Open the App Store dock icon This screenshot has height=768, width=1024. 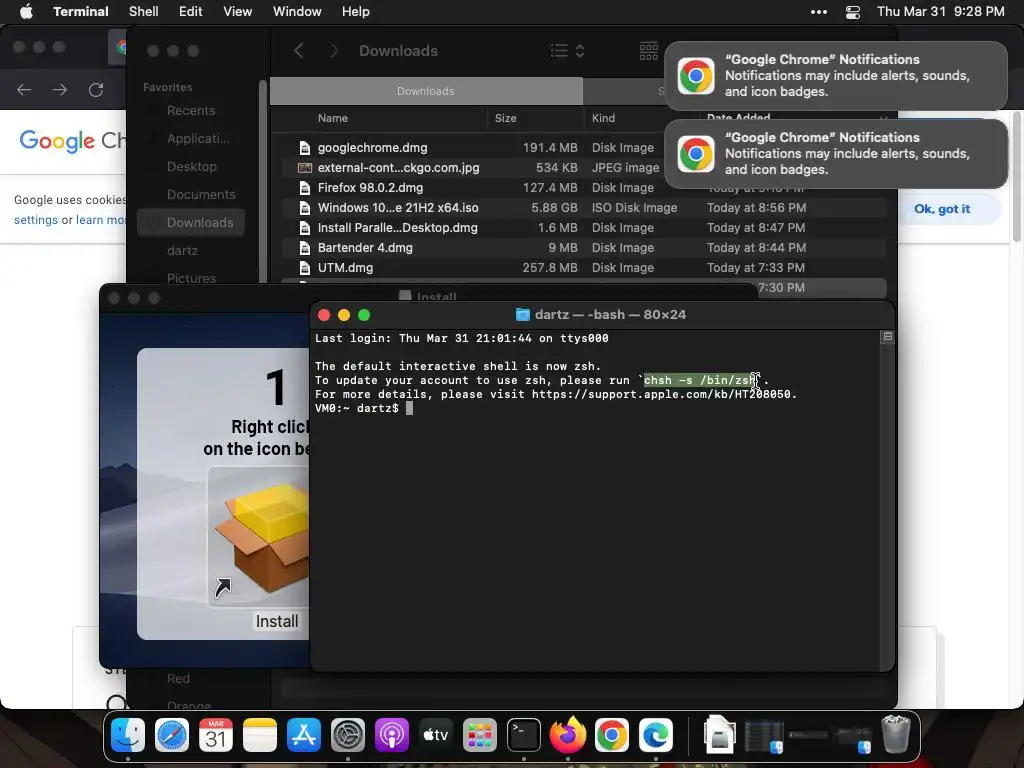click(x=304, y=735)
